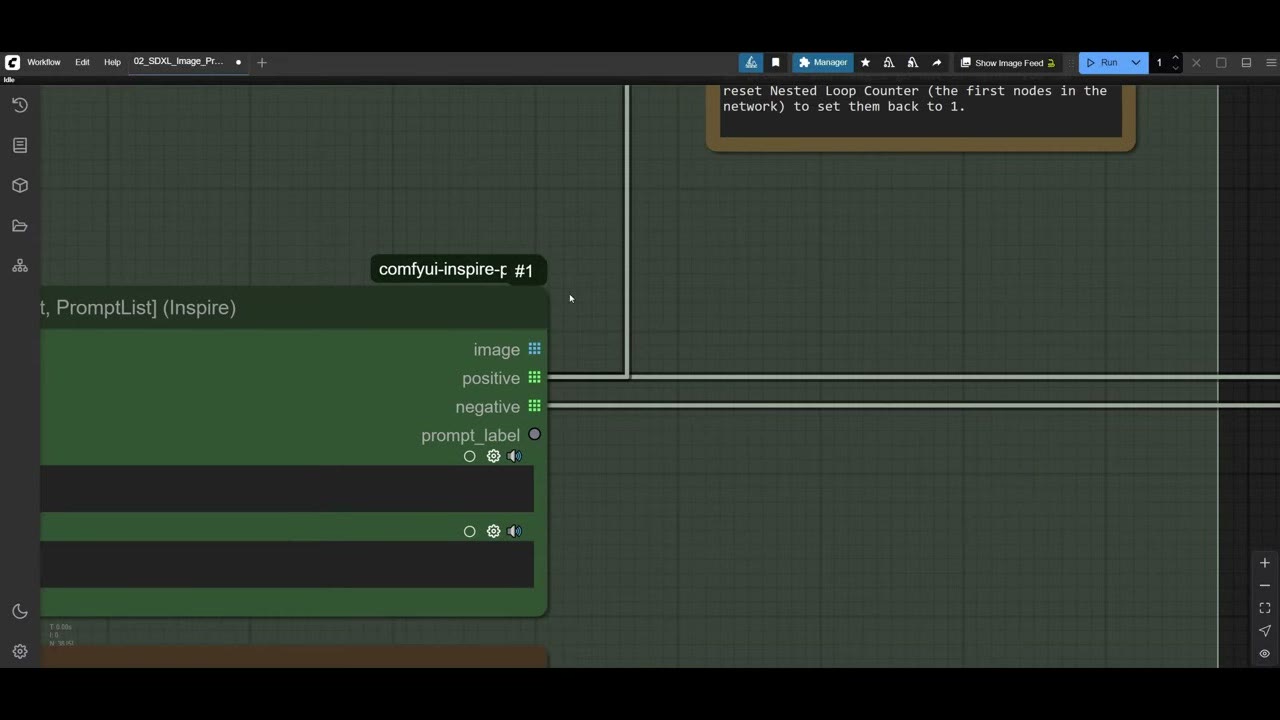1280x720 pixels.
Task: Click speaker icon on second text widget
Action: pyautogui.click(x=515, y=531)
